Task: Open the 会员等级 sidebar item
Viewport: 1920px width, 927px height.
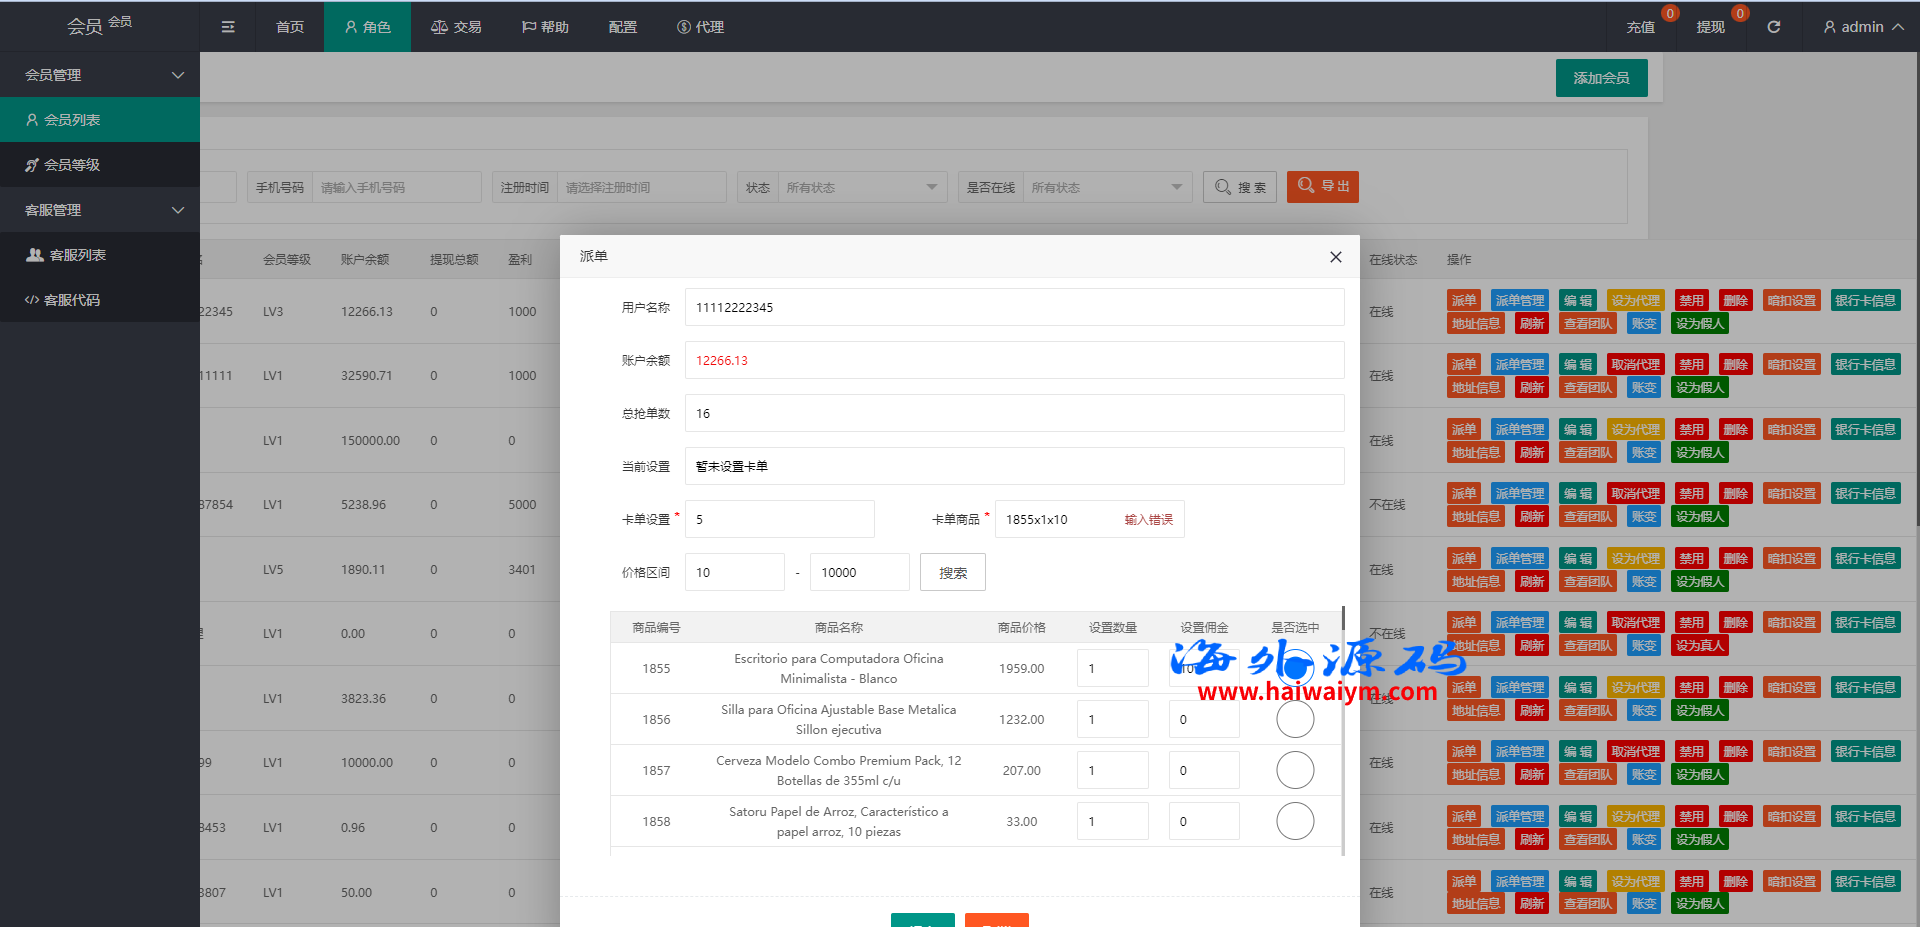Action: (x=72, y=165)
